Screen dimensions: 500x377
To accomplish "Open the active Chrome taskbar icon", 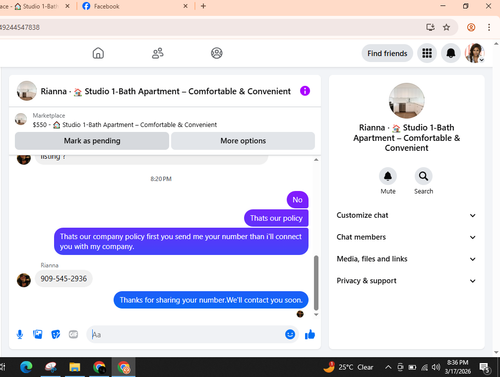I will pyautogui.click(x=123, y=367).
